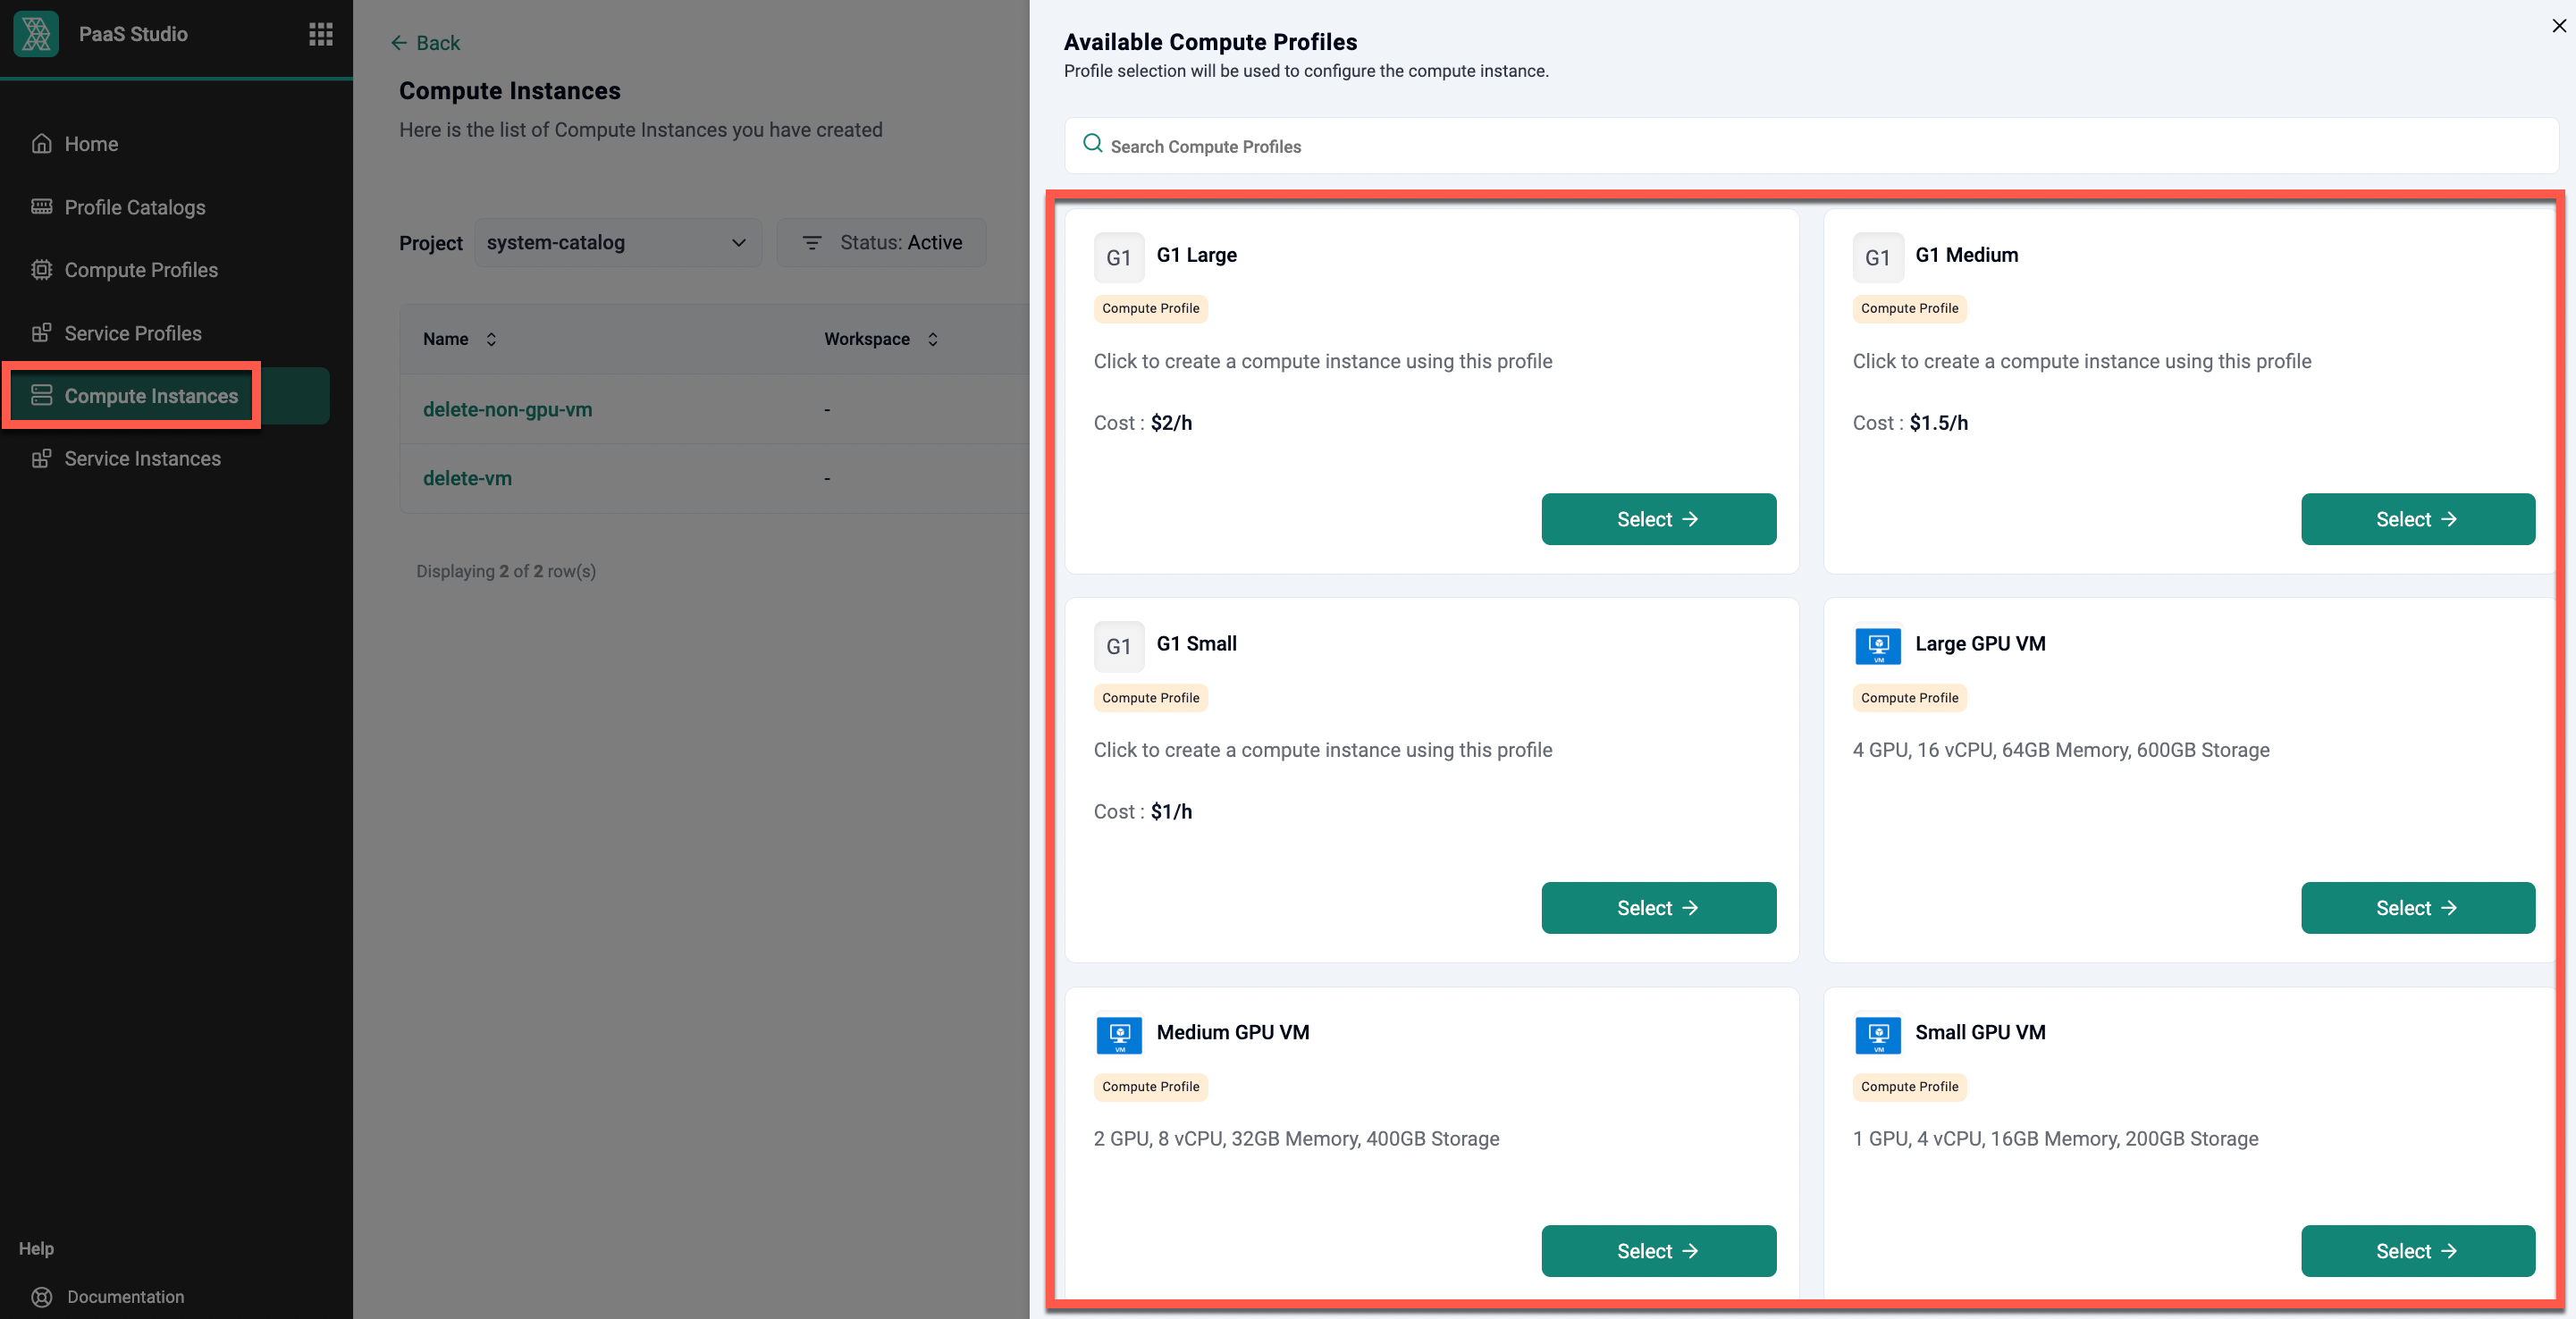Click the Service Profiles sidebar icon

(41, 333)
